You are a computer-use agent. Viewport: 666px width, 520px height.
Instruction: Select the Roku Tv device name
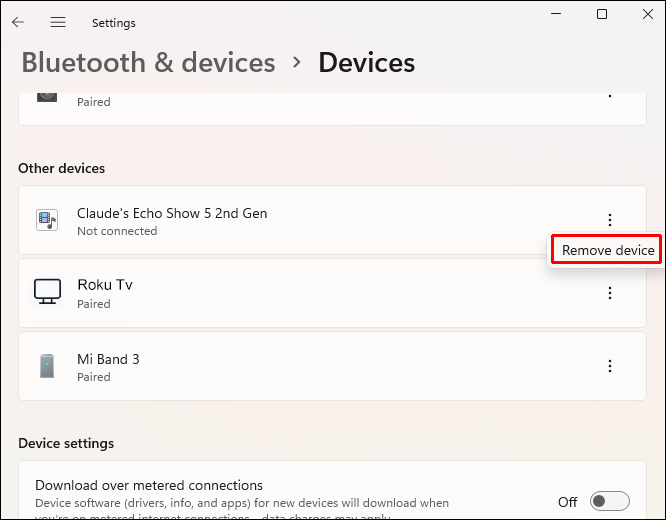pos(105,285)
